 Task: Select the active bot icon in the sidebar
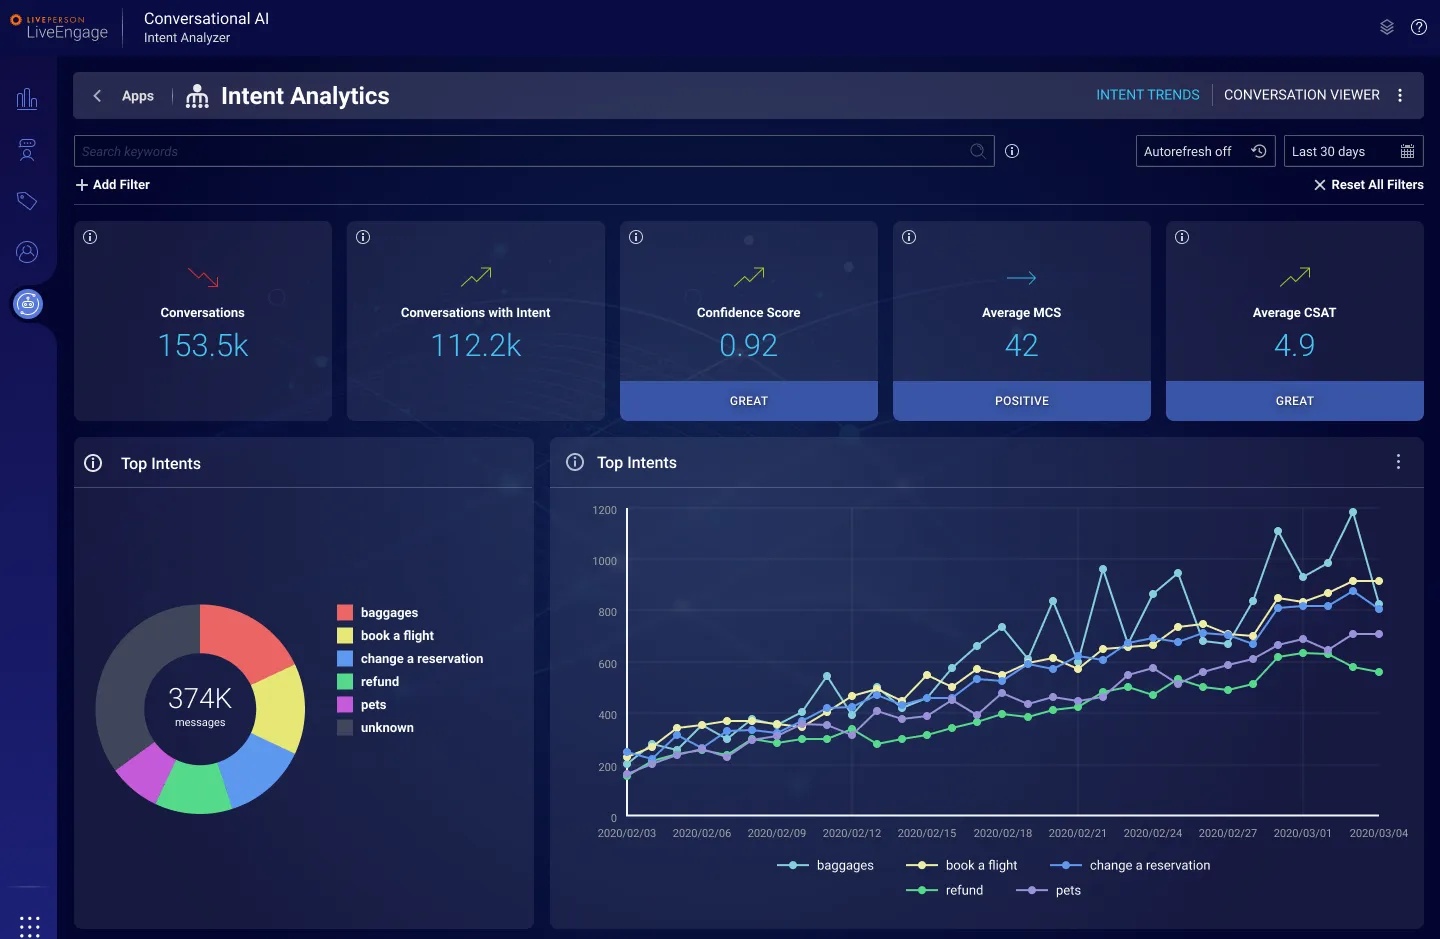(28, 303)
